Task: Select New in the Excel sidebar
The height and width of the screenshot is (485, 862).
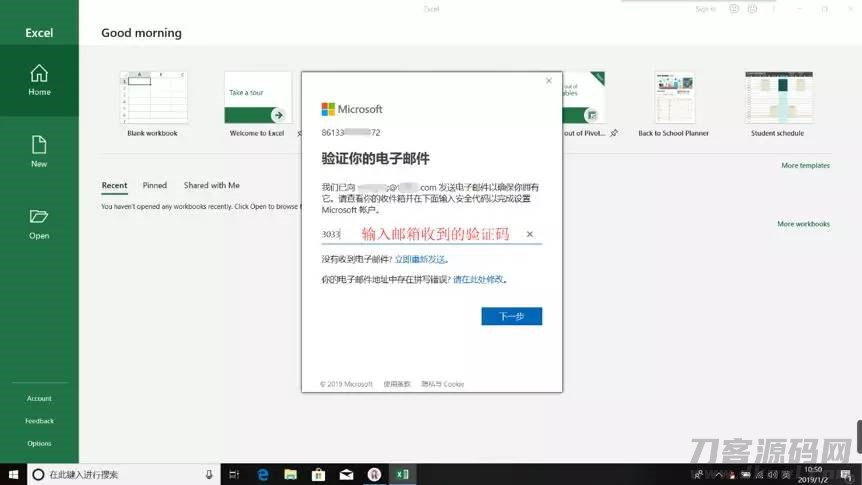Action: point(39,152)
